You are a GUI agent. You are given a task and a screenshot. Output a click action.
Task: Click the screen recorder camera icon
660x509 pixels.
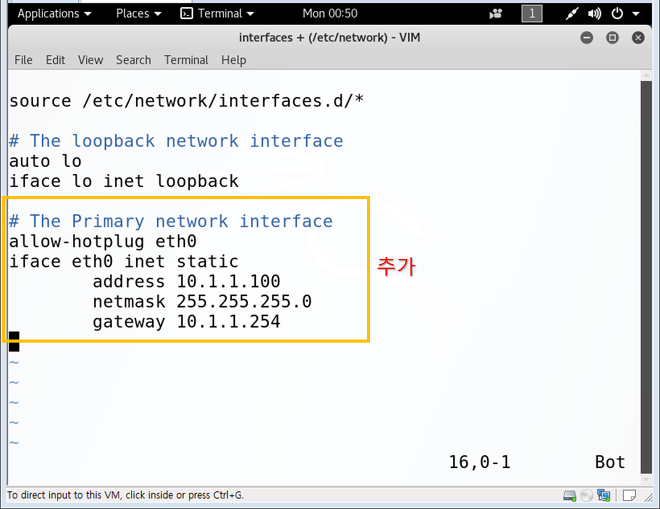496,14
